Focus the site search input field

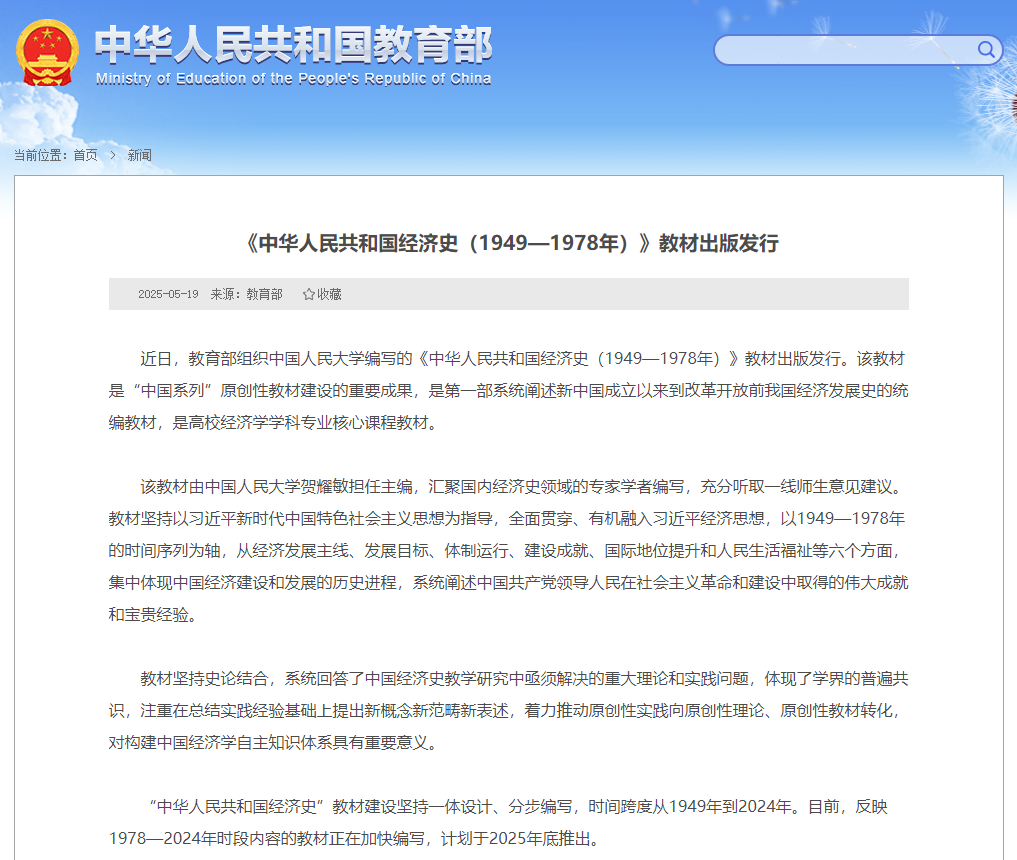(845, 50)
